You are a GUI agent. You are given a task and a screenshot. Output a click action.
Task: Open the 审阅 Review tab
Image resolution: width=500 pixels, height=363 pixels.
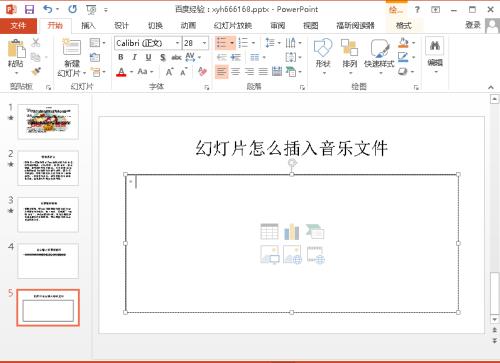pyautogui.click(x=278, y=25)
